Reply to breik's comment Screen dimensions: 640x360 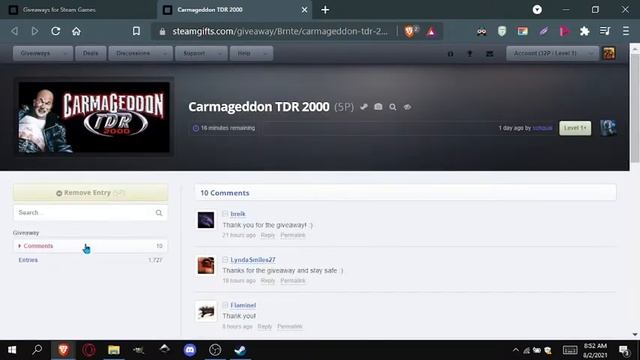click(268, 235)
